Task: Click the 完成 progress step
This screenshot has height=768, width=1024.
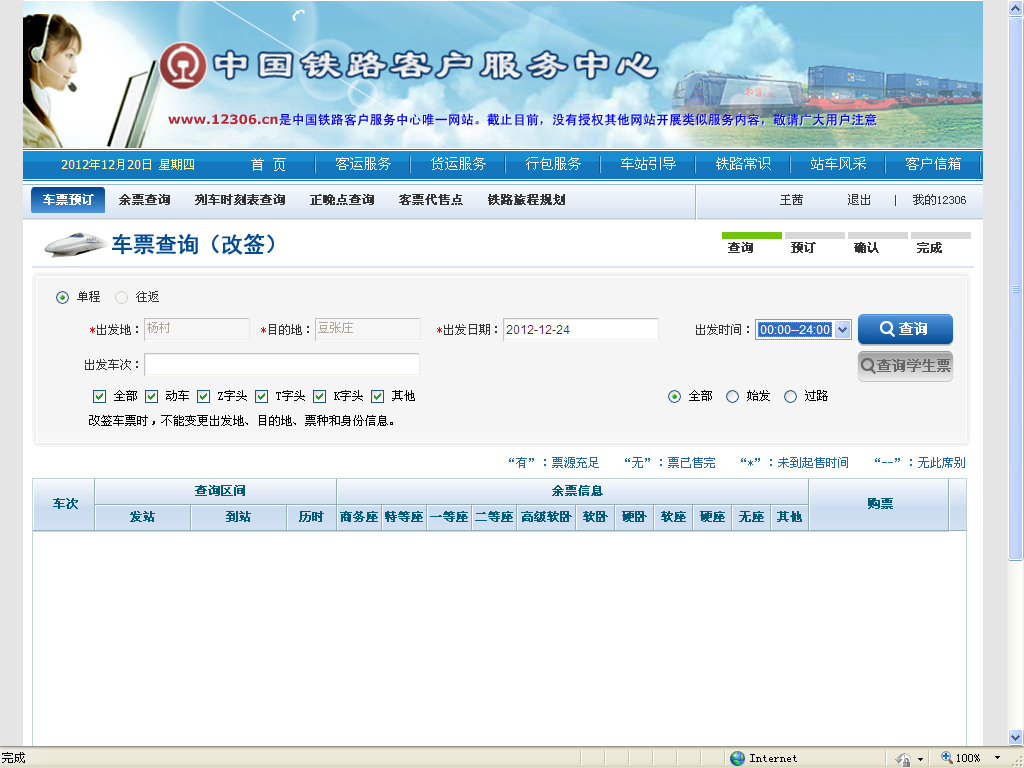Action: 929,248
